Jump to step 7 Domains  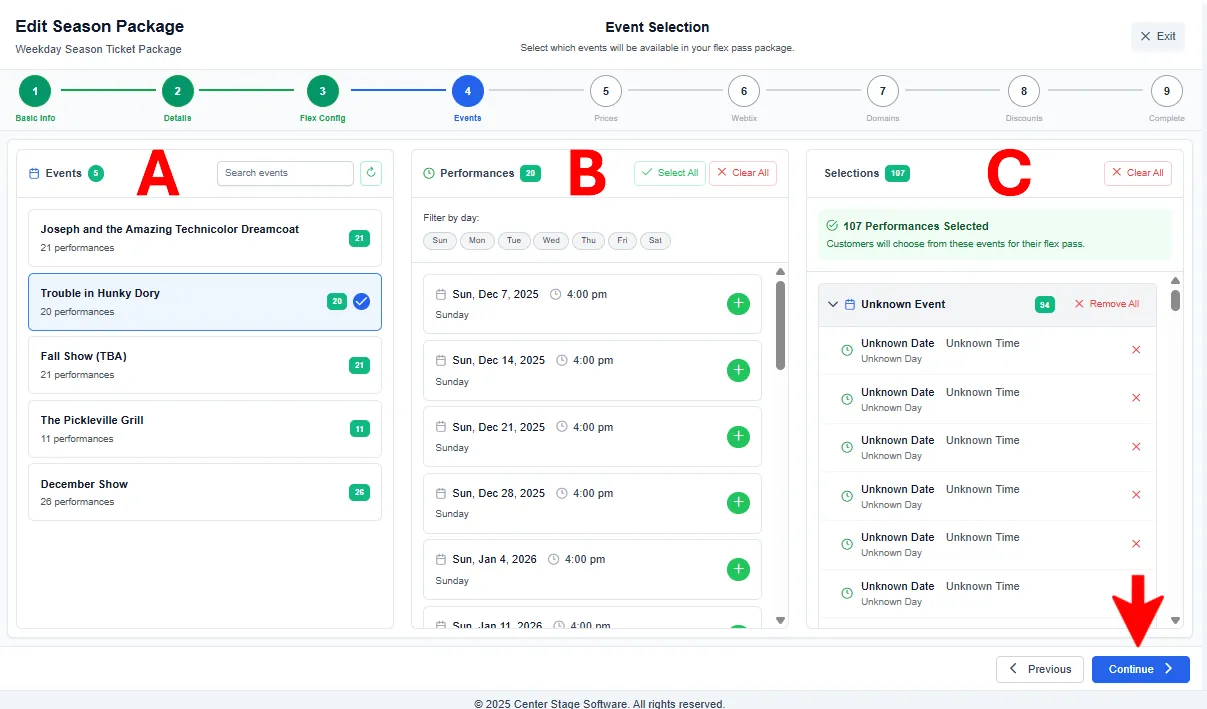tap(882, 92)
